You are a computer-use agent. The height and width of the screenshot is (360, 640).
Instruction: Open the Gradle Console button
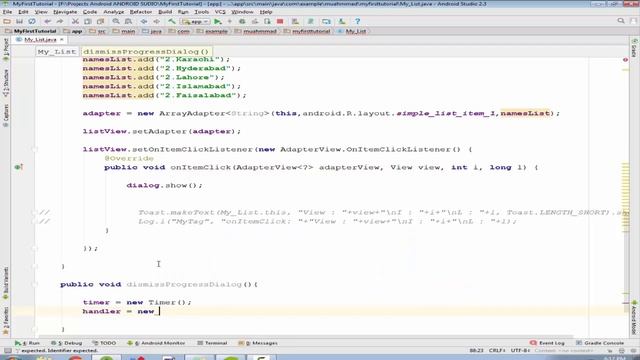pos(600,343)
